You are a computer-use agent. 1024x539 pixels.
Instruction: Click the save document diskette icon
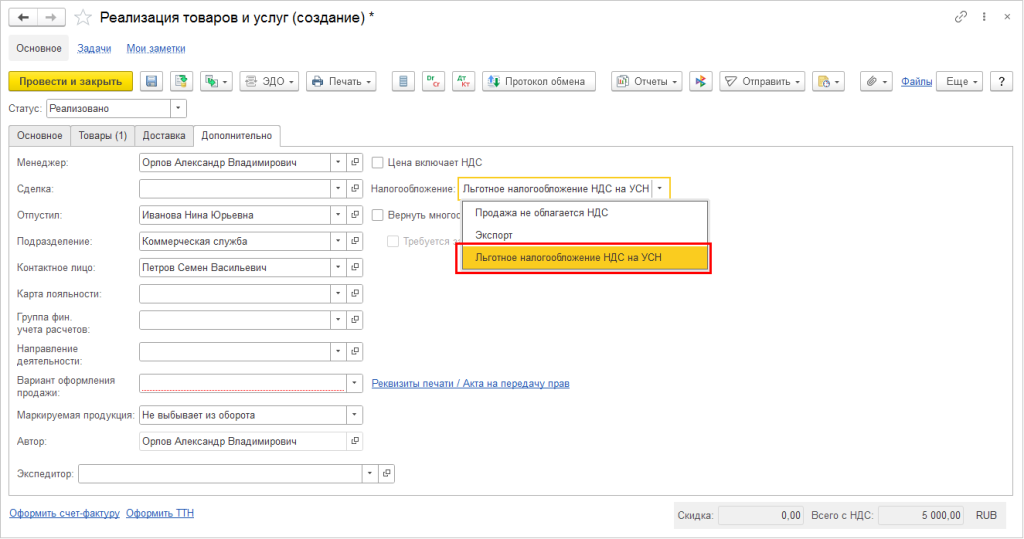152,82
